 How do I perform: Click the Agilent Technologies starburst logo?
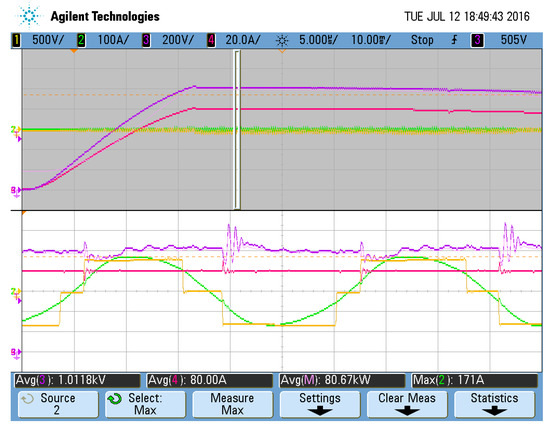29,16
